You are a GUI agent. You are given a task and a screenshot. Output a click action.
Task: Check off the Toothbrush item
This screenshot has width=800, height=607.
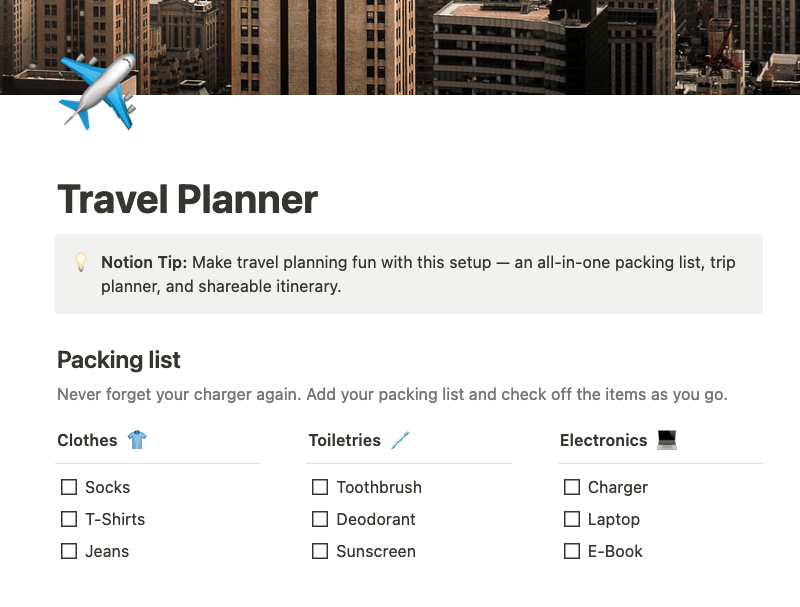click(320, 487)
